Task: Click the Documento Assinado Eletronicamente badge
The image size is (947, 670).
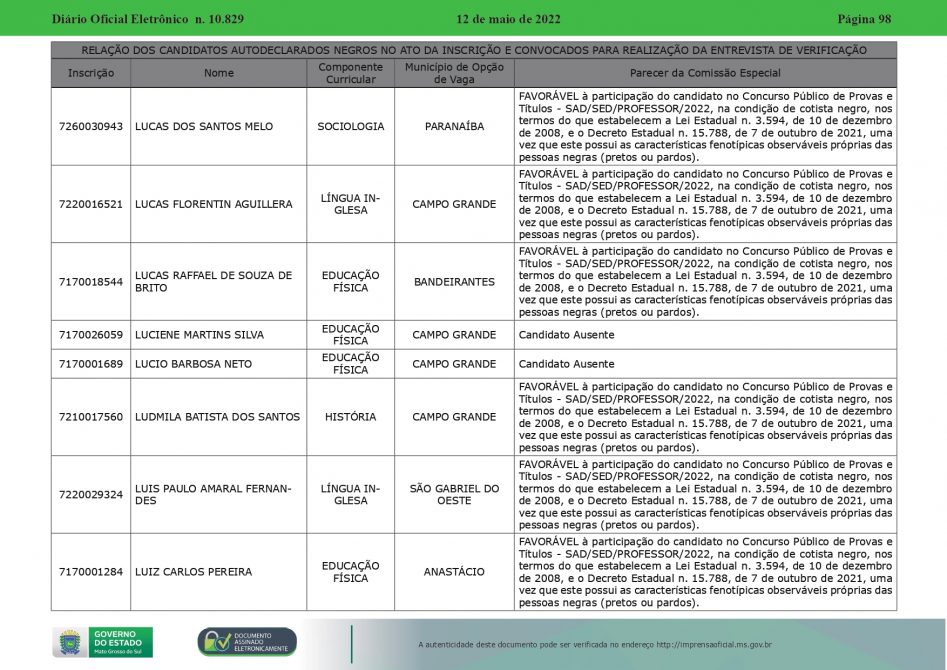Action: tap(247, 642)
